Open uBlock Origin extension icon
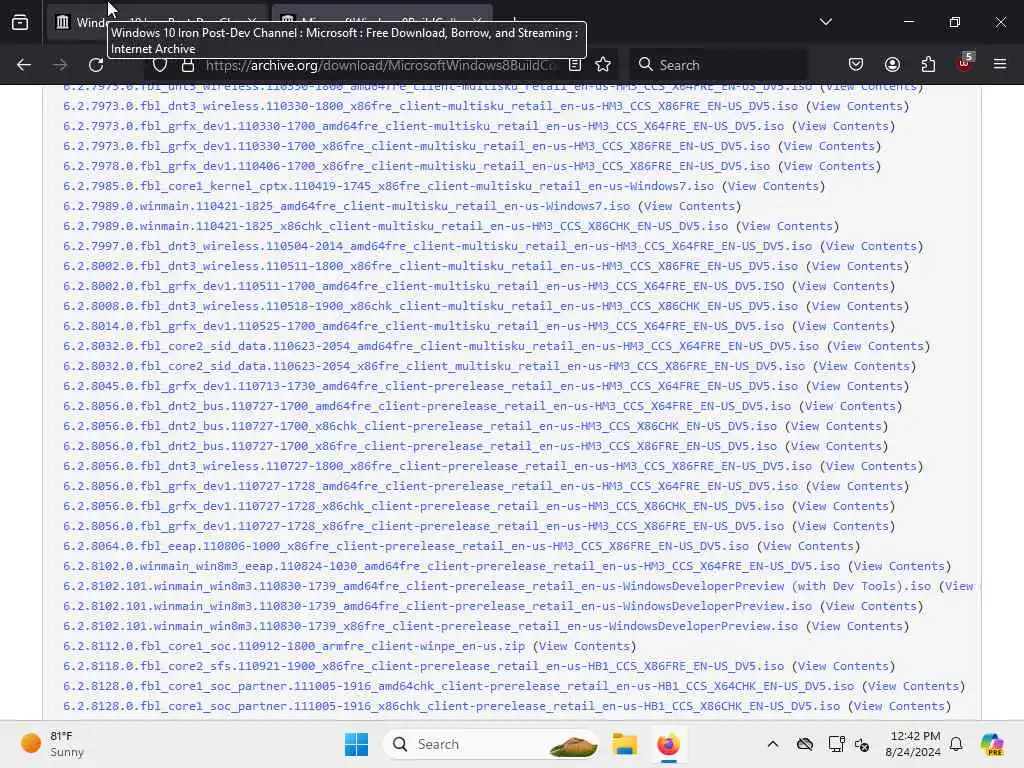Screen dimensions: 1024x768 pyautogui.click(x=965, y=63)
